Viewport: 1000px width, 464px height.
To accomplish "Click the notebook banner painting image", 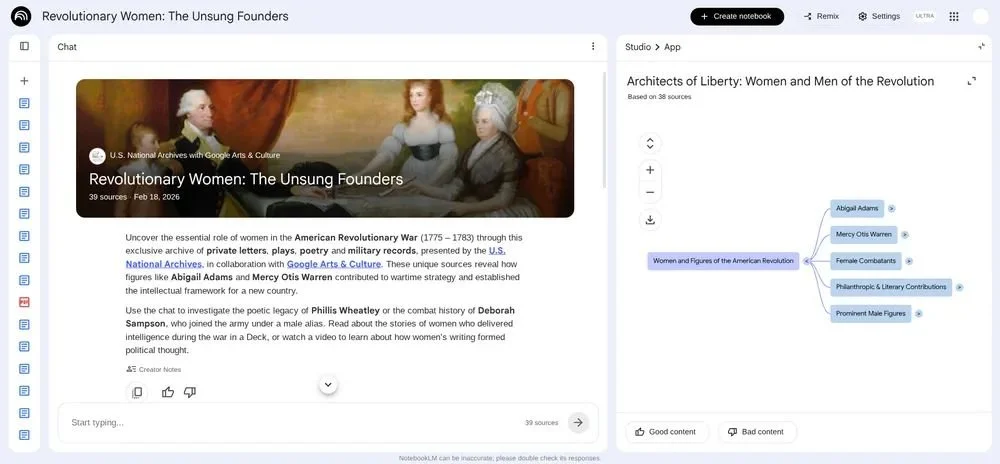I will (325, 148).
